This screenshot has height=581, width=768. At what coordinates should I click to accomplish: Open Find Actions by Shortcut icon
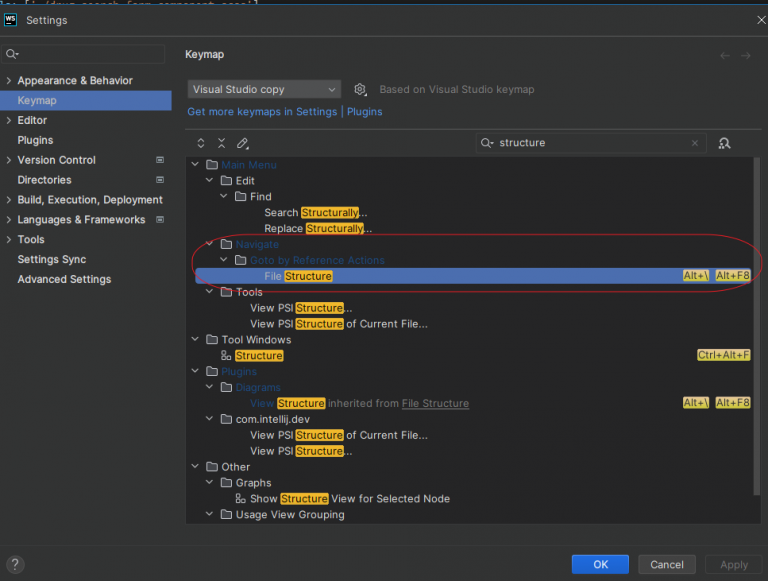pyautogui.click(x=724, y=143)
